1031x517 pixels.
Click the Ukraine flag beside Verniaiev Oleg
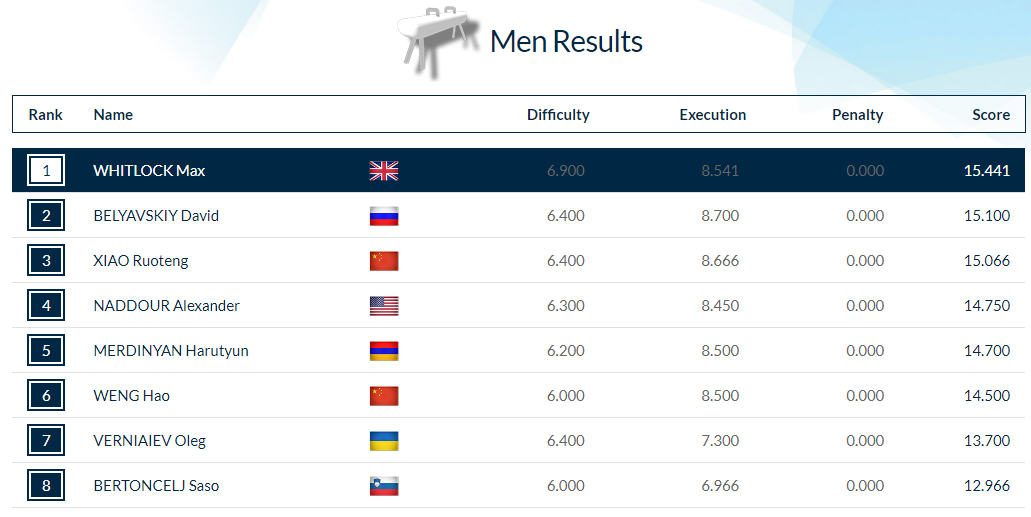tap(384, 441)
